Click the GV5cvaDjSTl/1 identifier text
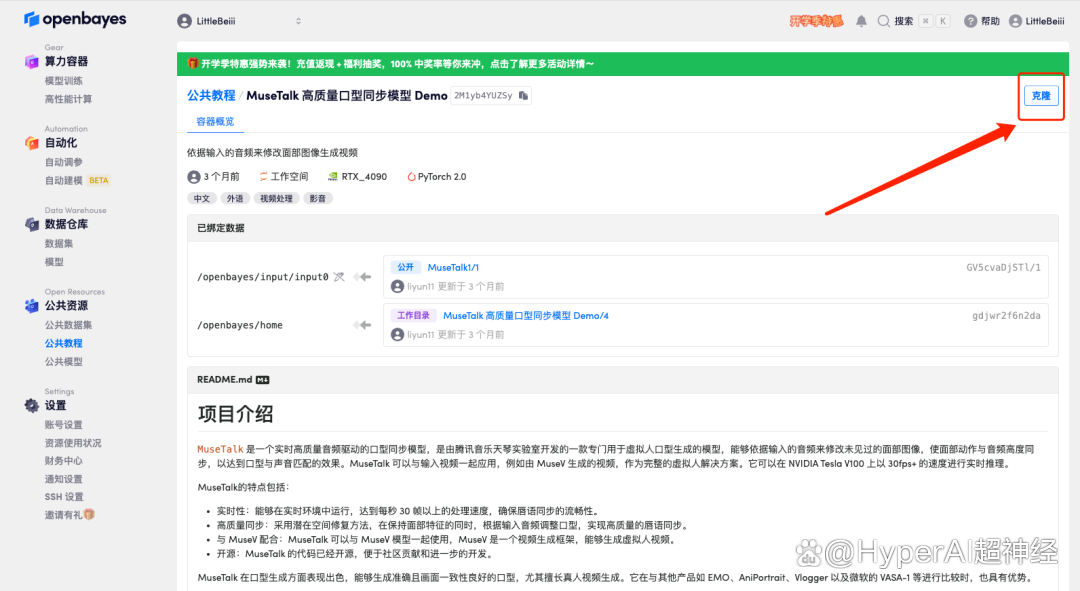Viewport: 1080px width, 591px height. pyautogui.click(x=1003, y=267)
